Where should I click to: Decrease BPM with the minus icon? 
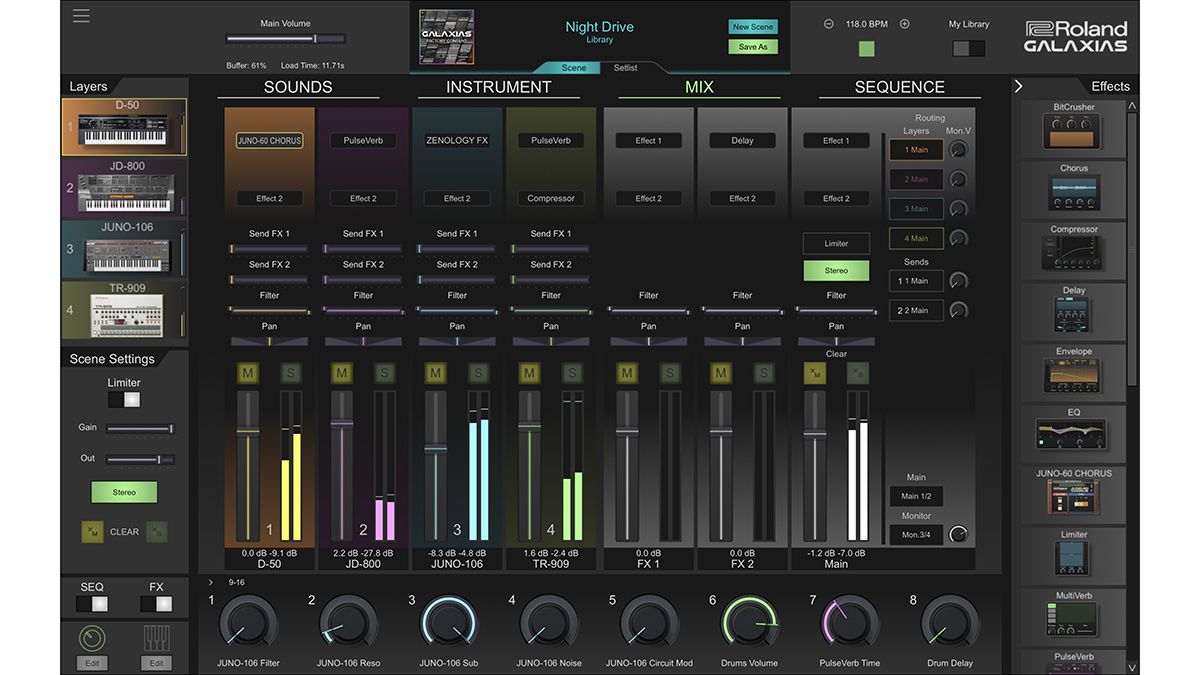point(828,24)
